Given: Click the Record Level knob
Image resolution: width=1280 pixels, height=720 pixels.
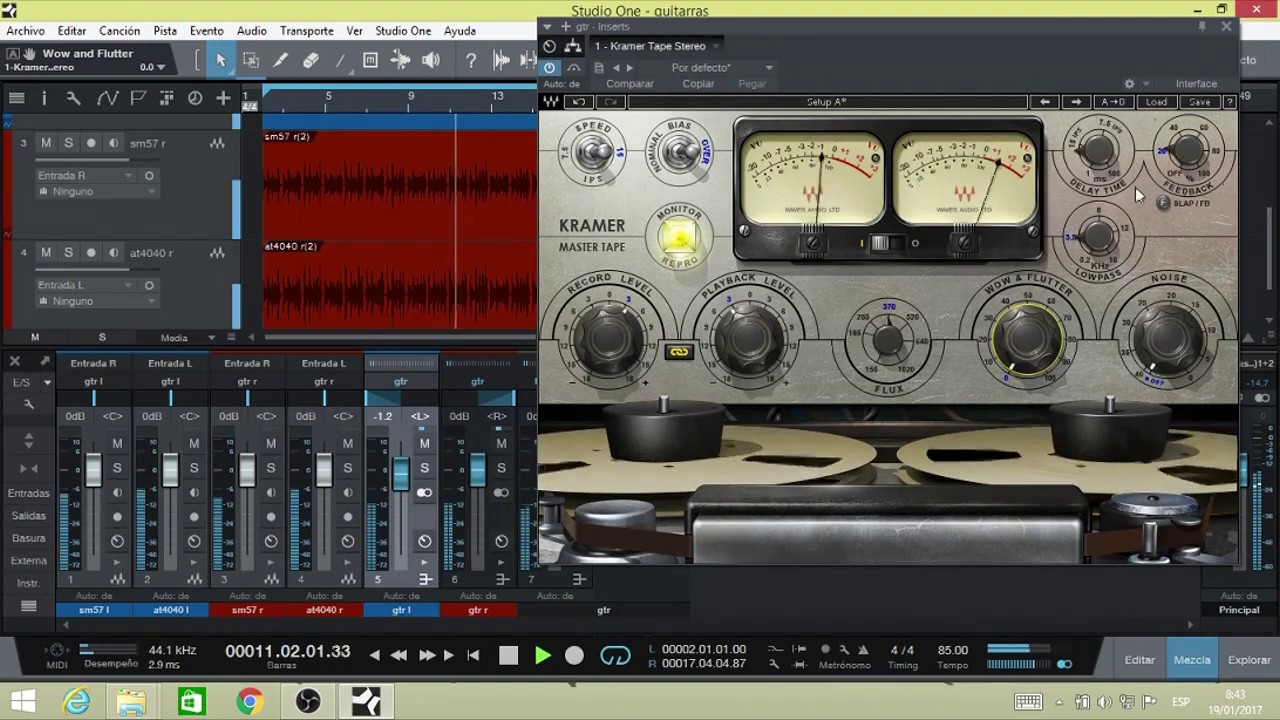Looking at the screenshot, I should pos(608,340).
